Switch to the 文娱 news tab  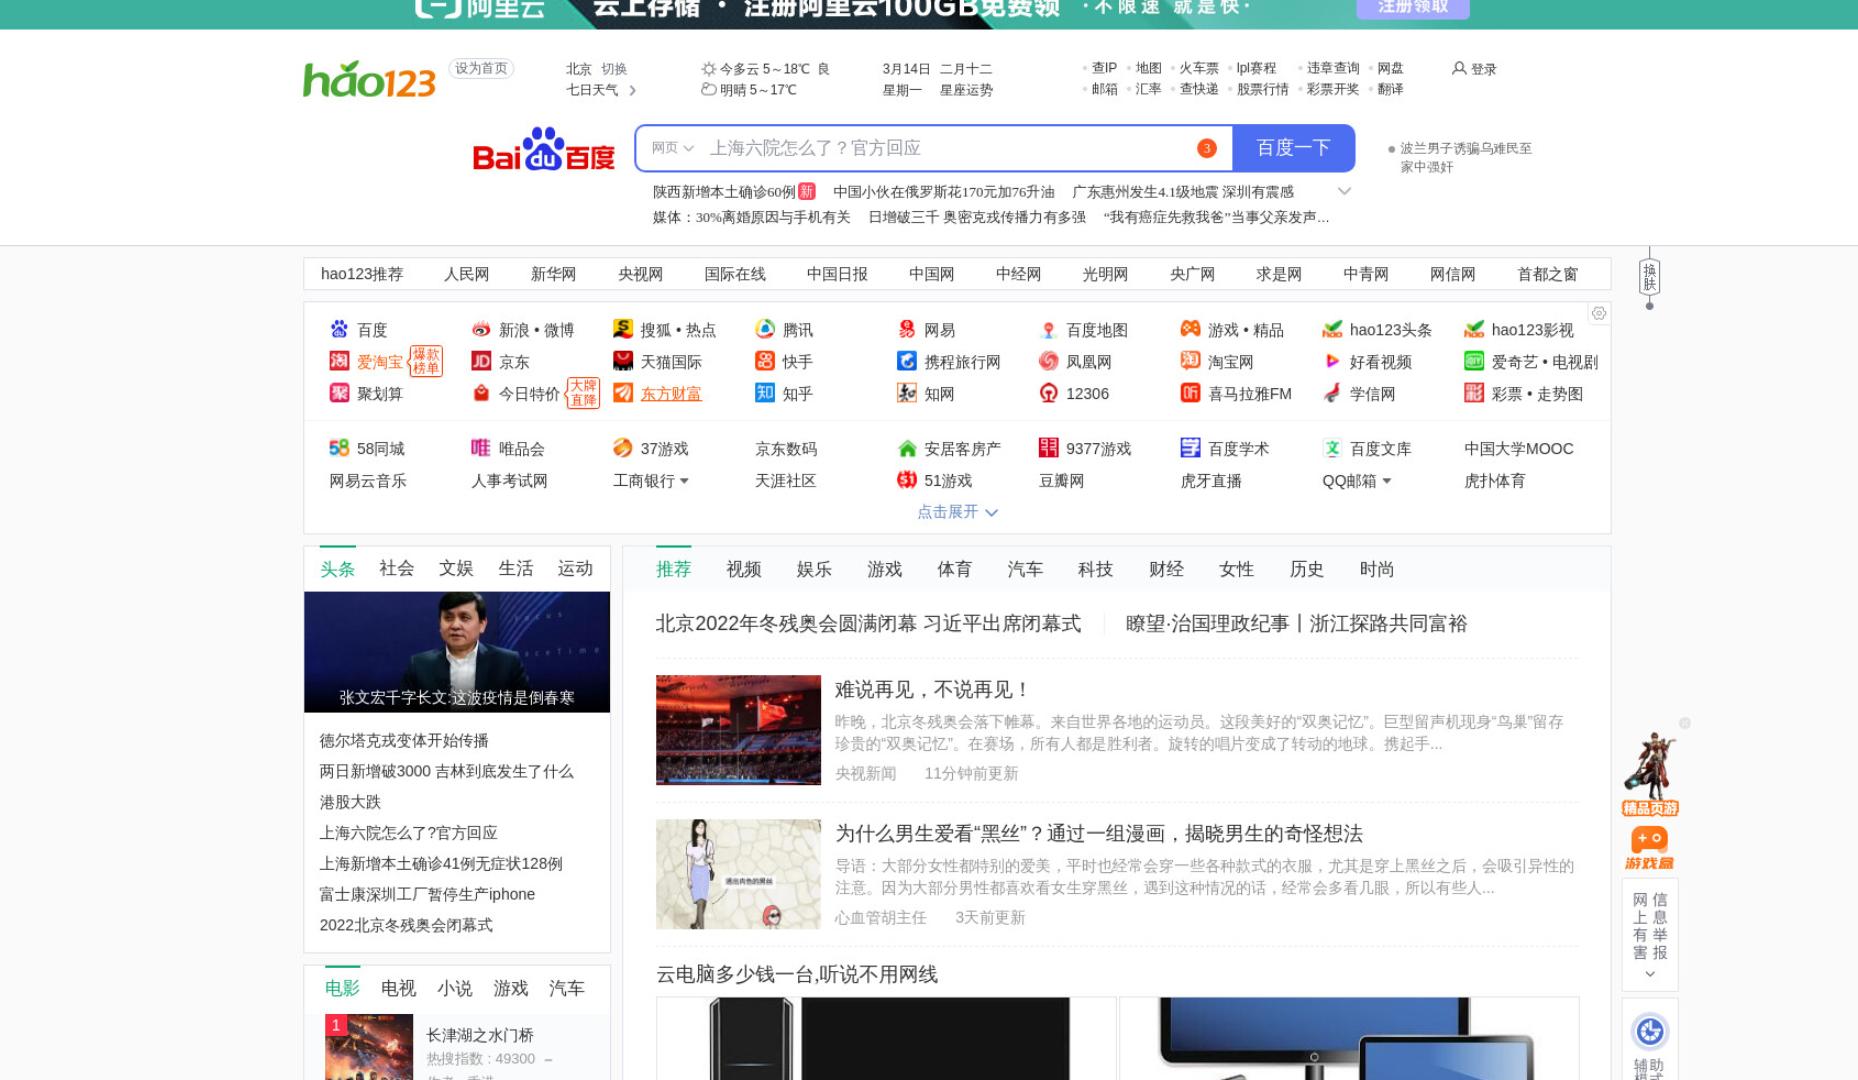456,568
